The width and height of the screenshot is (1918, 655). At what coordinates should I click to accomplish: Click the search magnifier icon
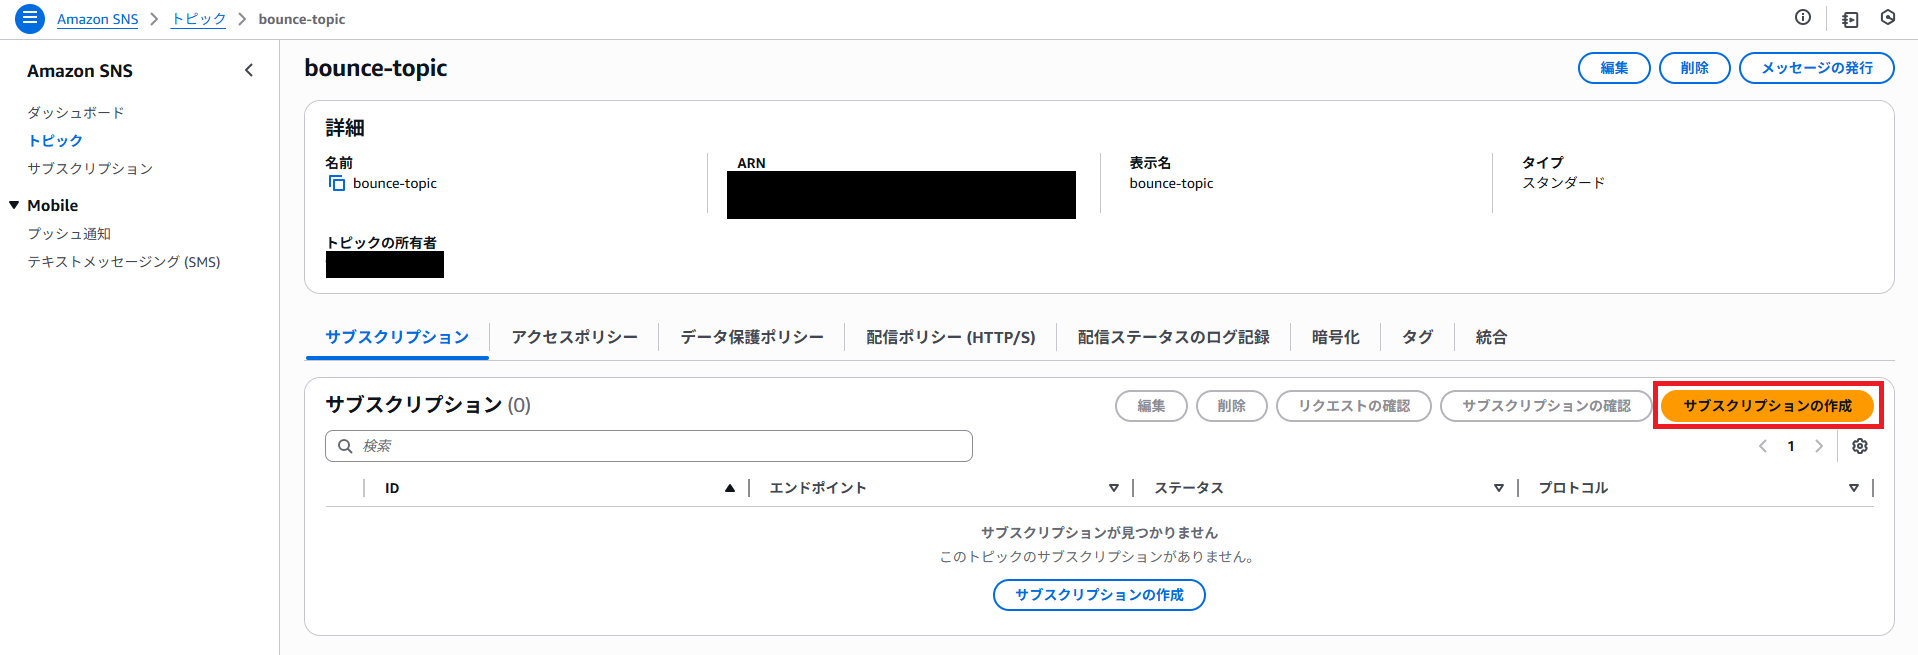click(345, 446)
